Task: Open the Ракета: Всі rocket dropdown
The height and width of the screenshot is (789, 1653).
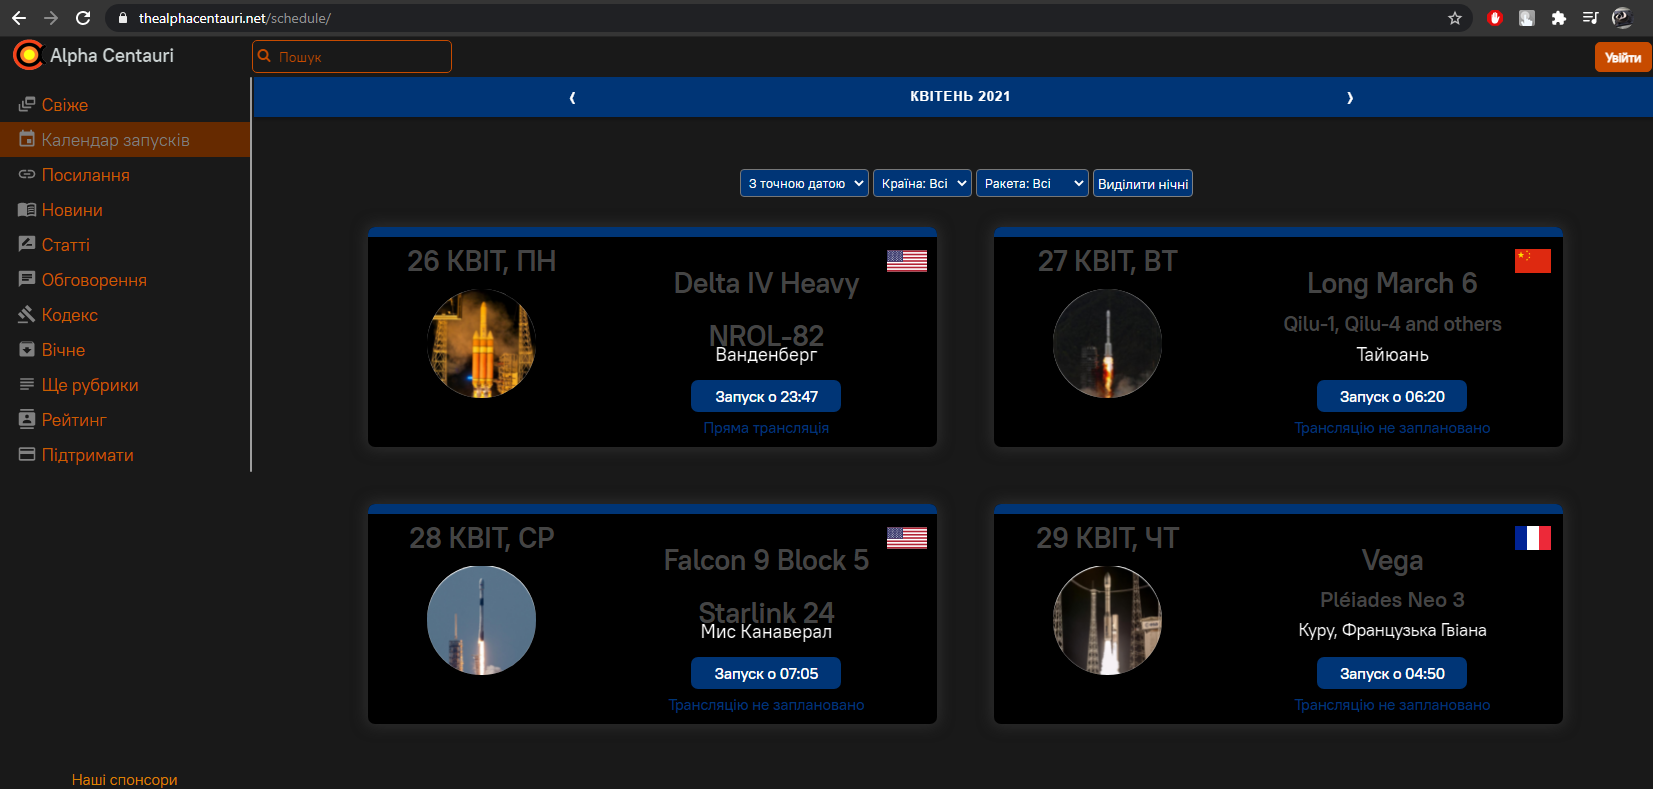Action: coord(1032,184)
